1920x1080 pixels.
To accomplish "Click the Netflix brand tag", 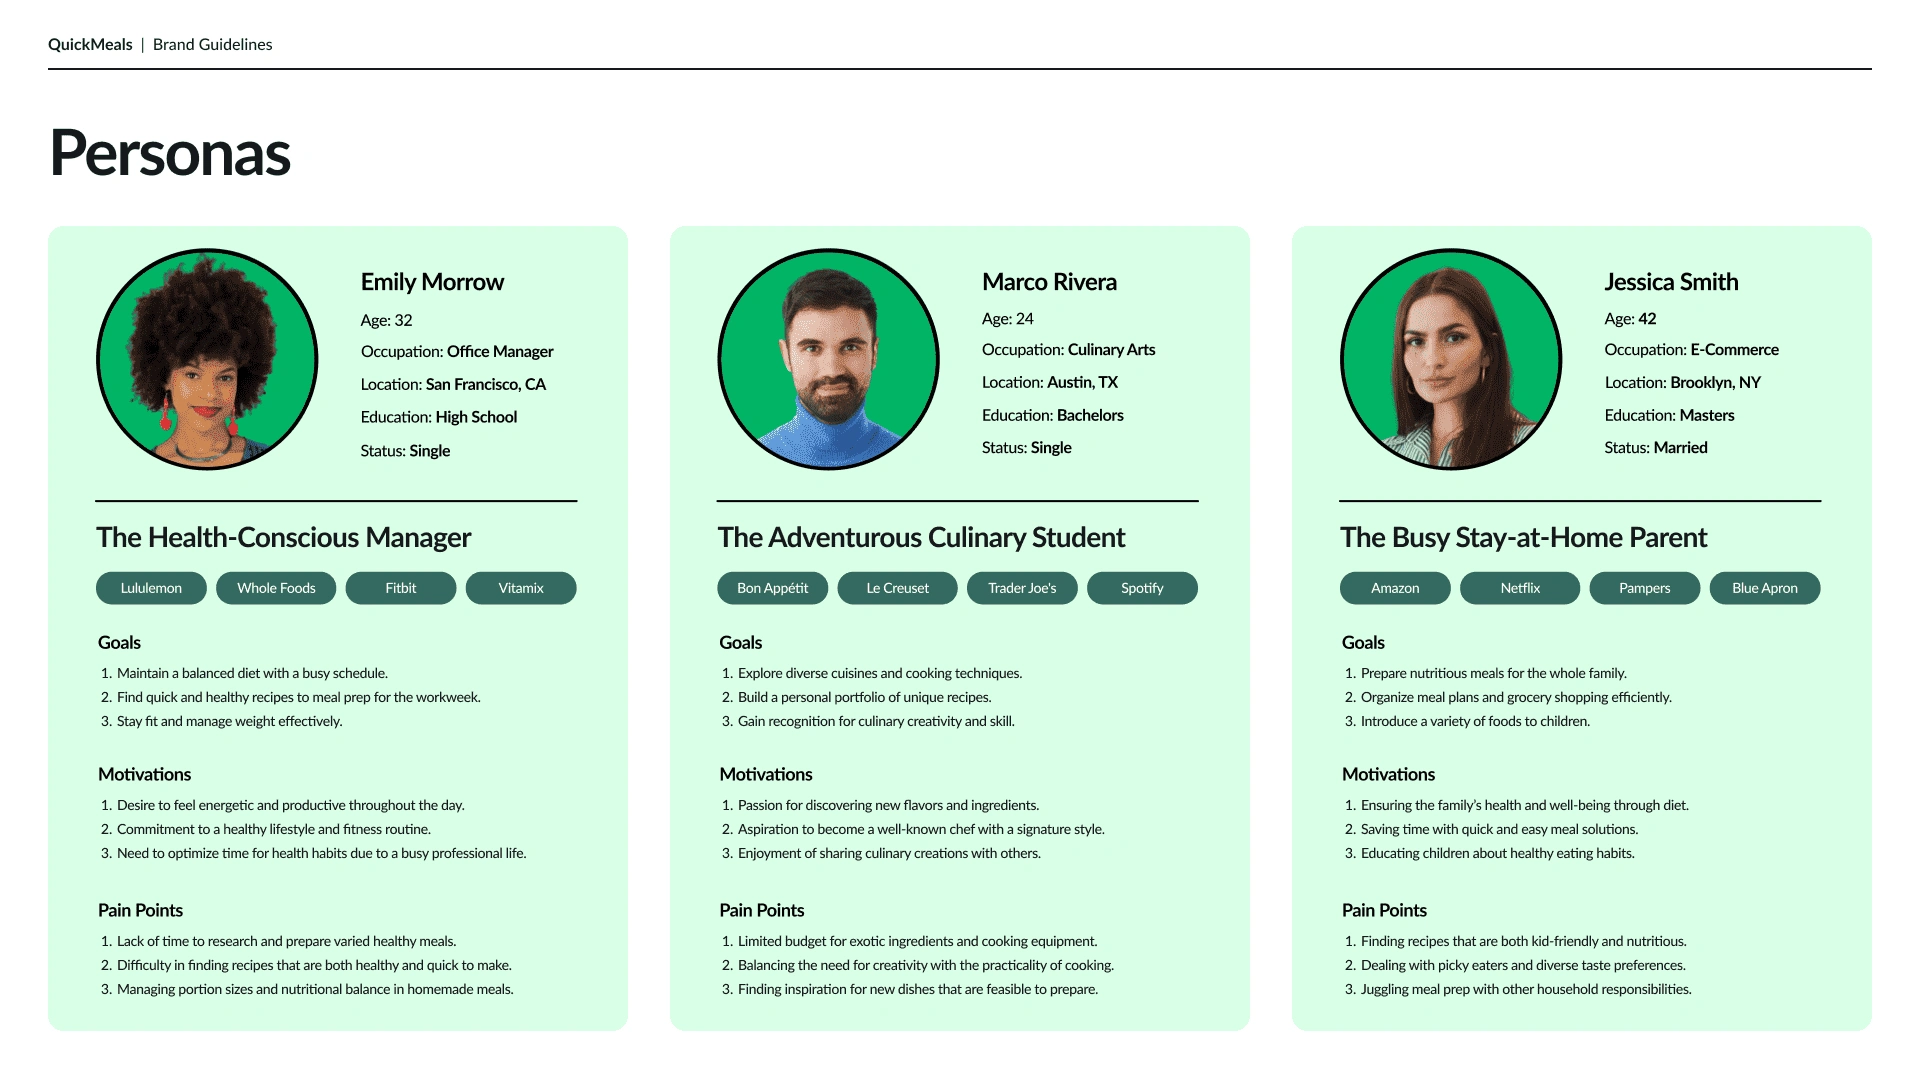I will [1519, 588].
